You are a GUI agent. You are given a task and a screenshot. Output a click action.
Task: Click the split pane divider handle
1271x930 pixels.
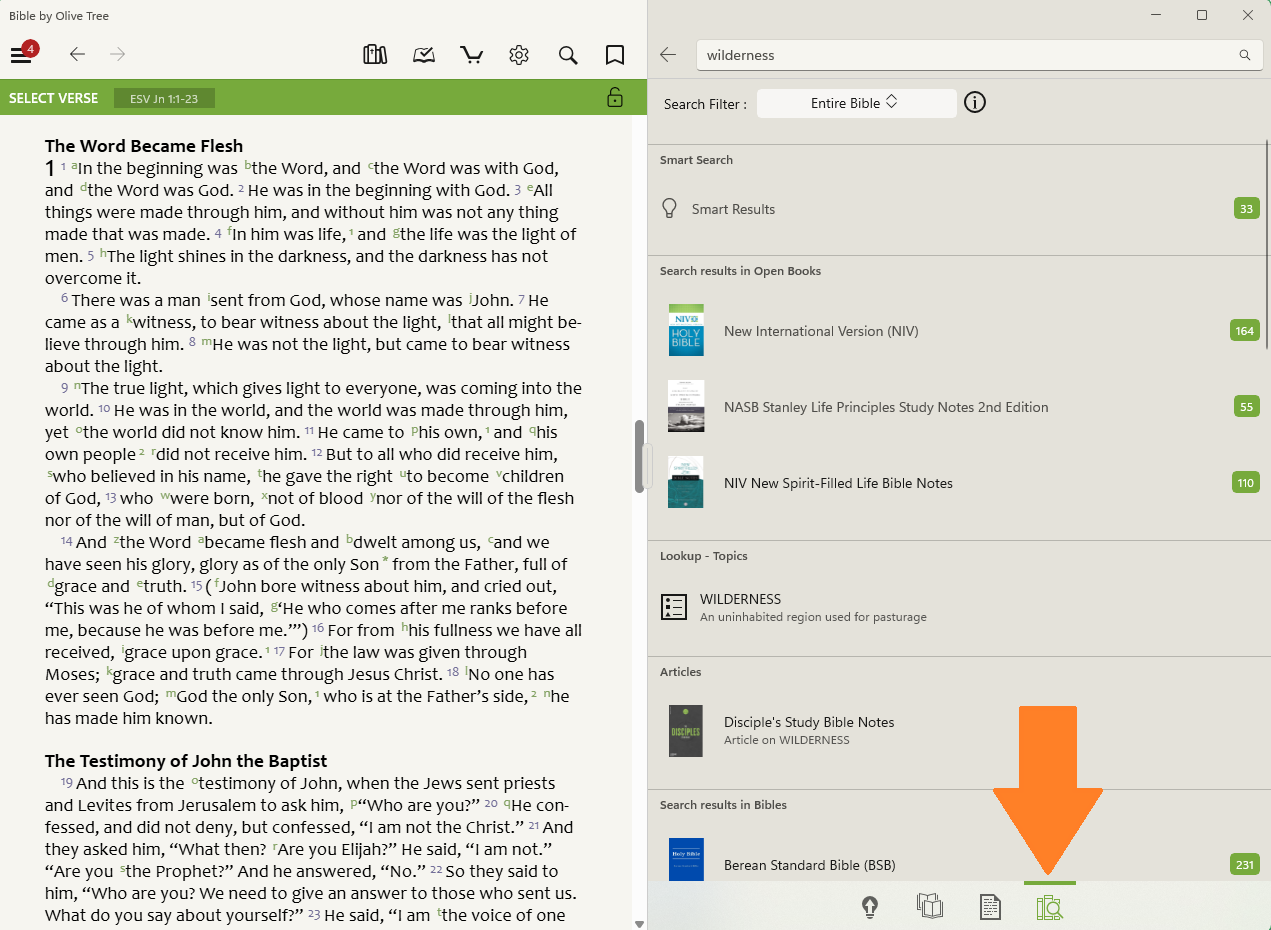[x=647, y=466]
